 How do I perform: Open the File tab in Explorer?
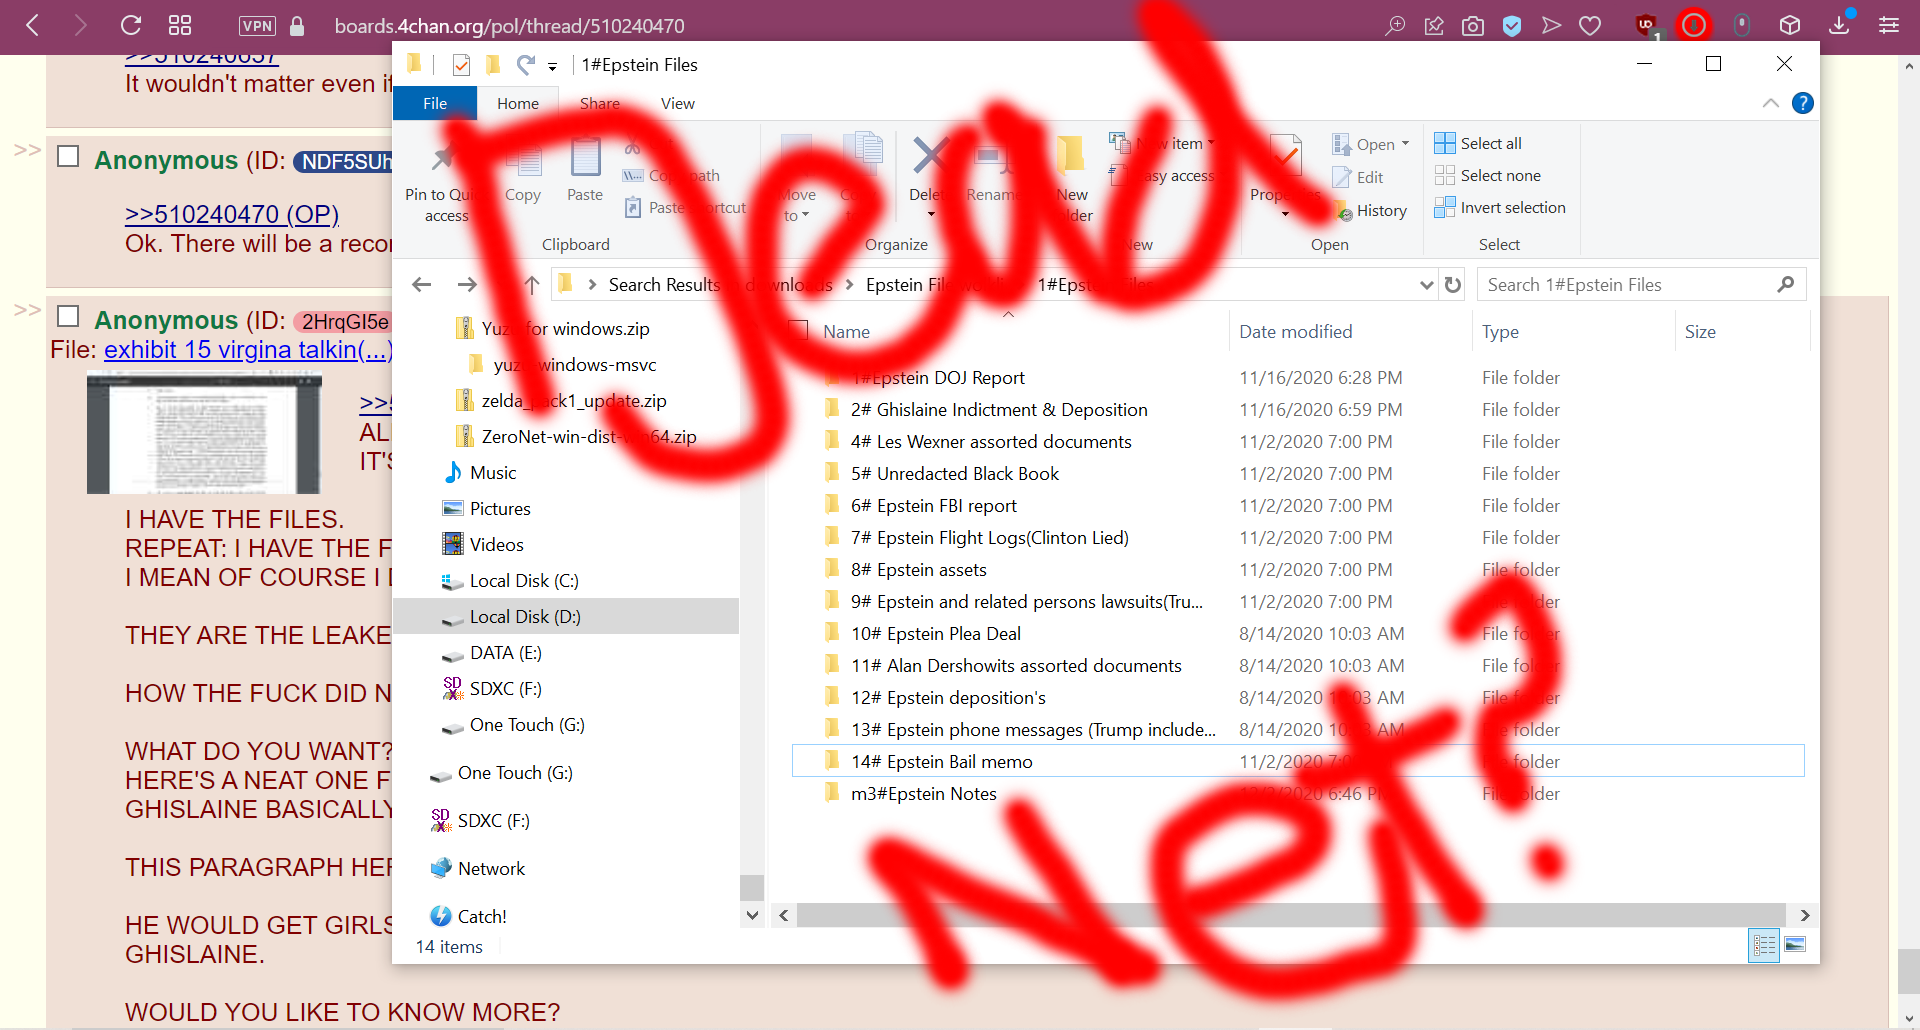[x=435, y=103]
